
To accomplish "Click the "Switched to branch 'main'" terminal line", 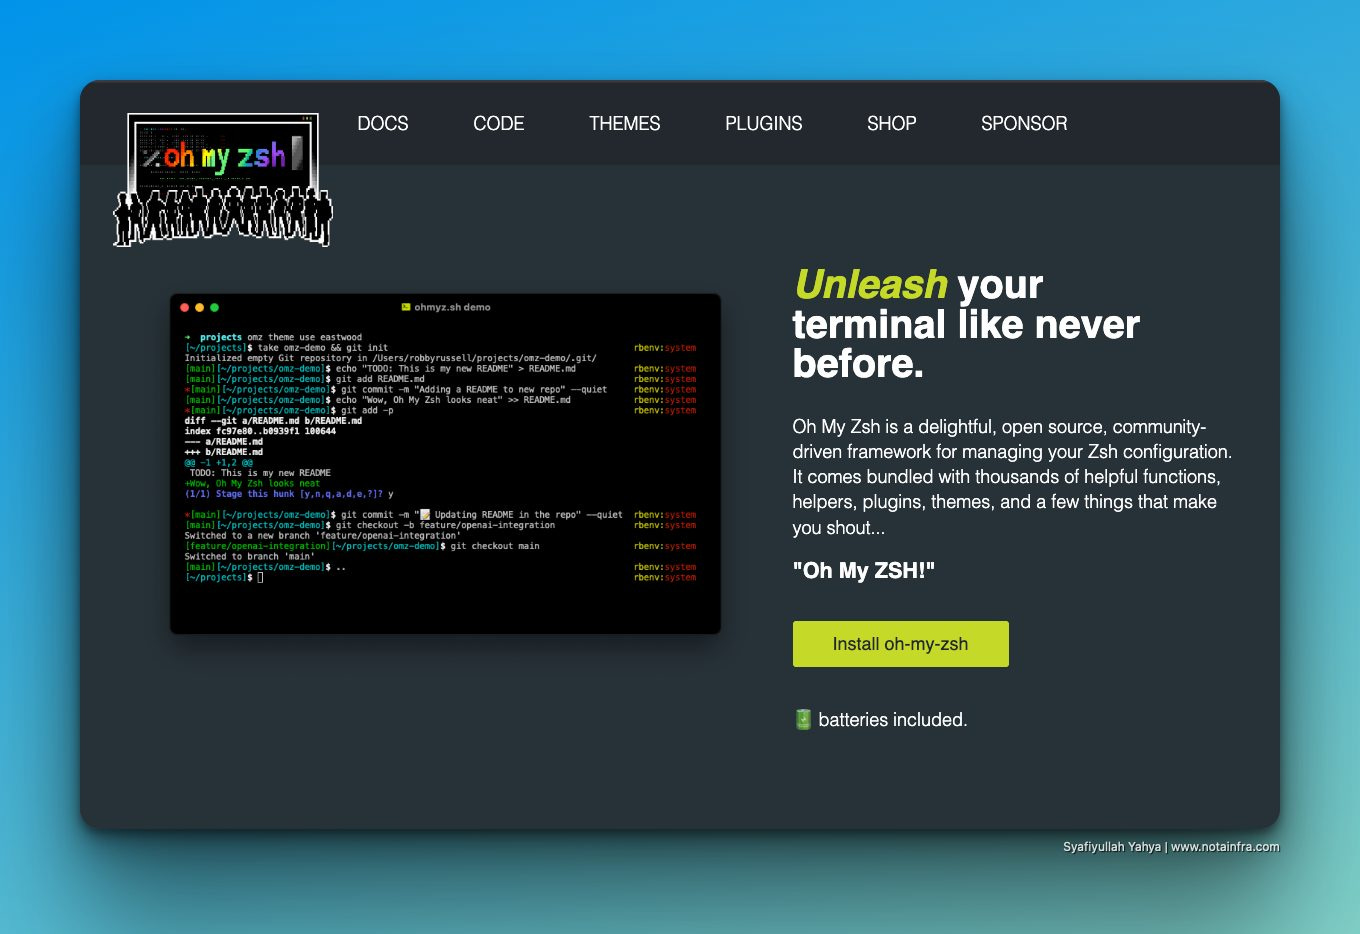I will [249, 556].
